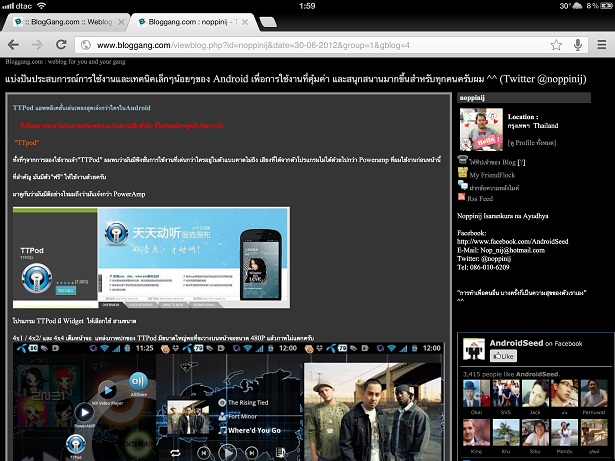This screenshot has height=461, width=615.
Task: Click the noppinij sidebar header
Action: click(524, 97)
